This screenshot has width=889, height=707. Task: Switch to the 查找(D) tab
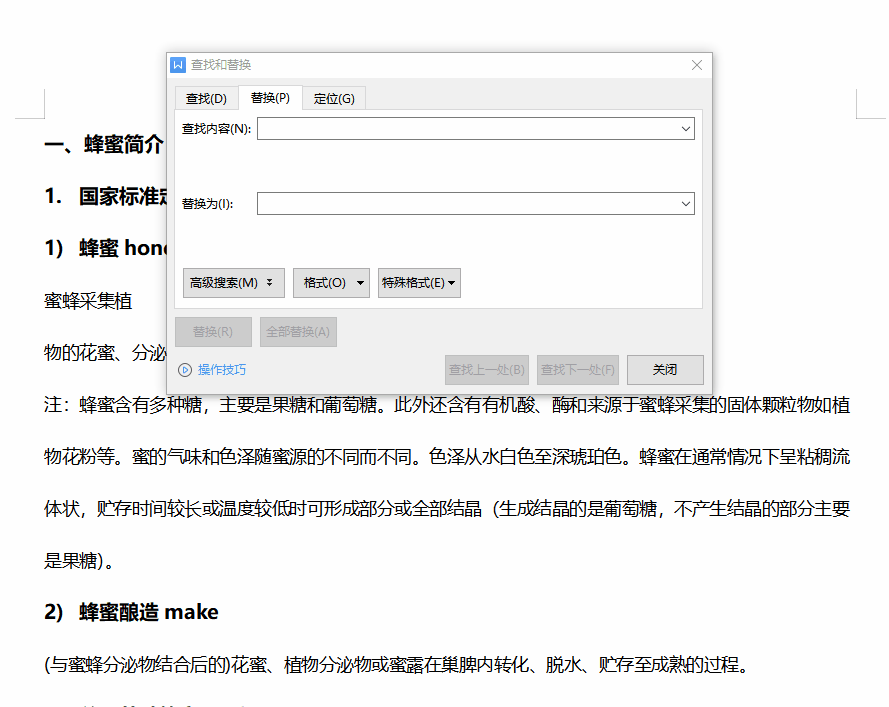tap(206, 99)
